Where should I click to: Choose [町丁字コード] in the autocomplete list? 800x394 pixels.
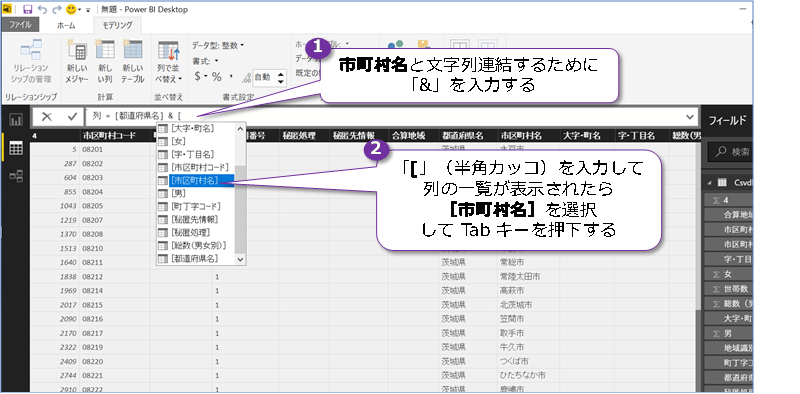[195, 206]
